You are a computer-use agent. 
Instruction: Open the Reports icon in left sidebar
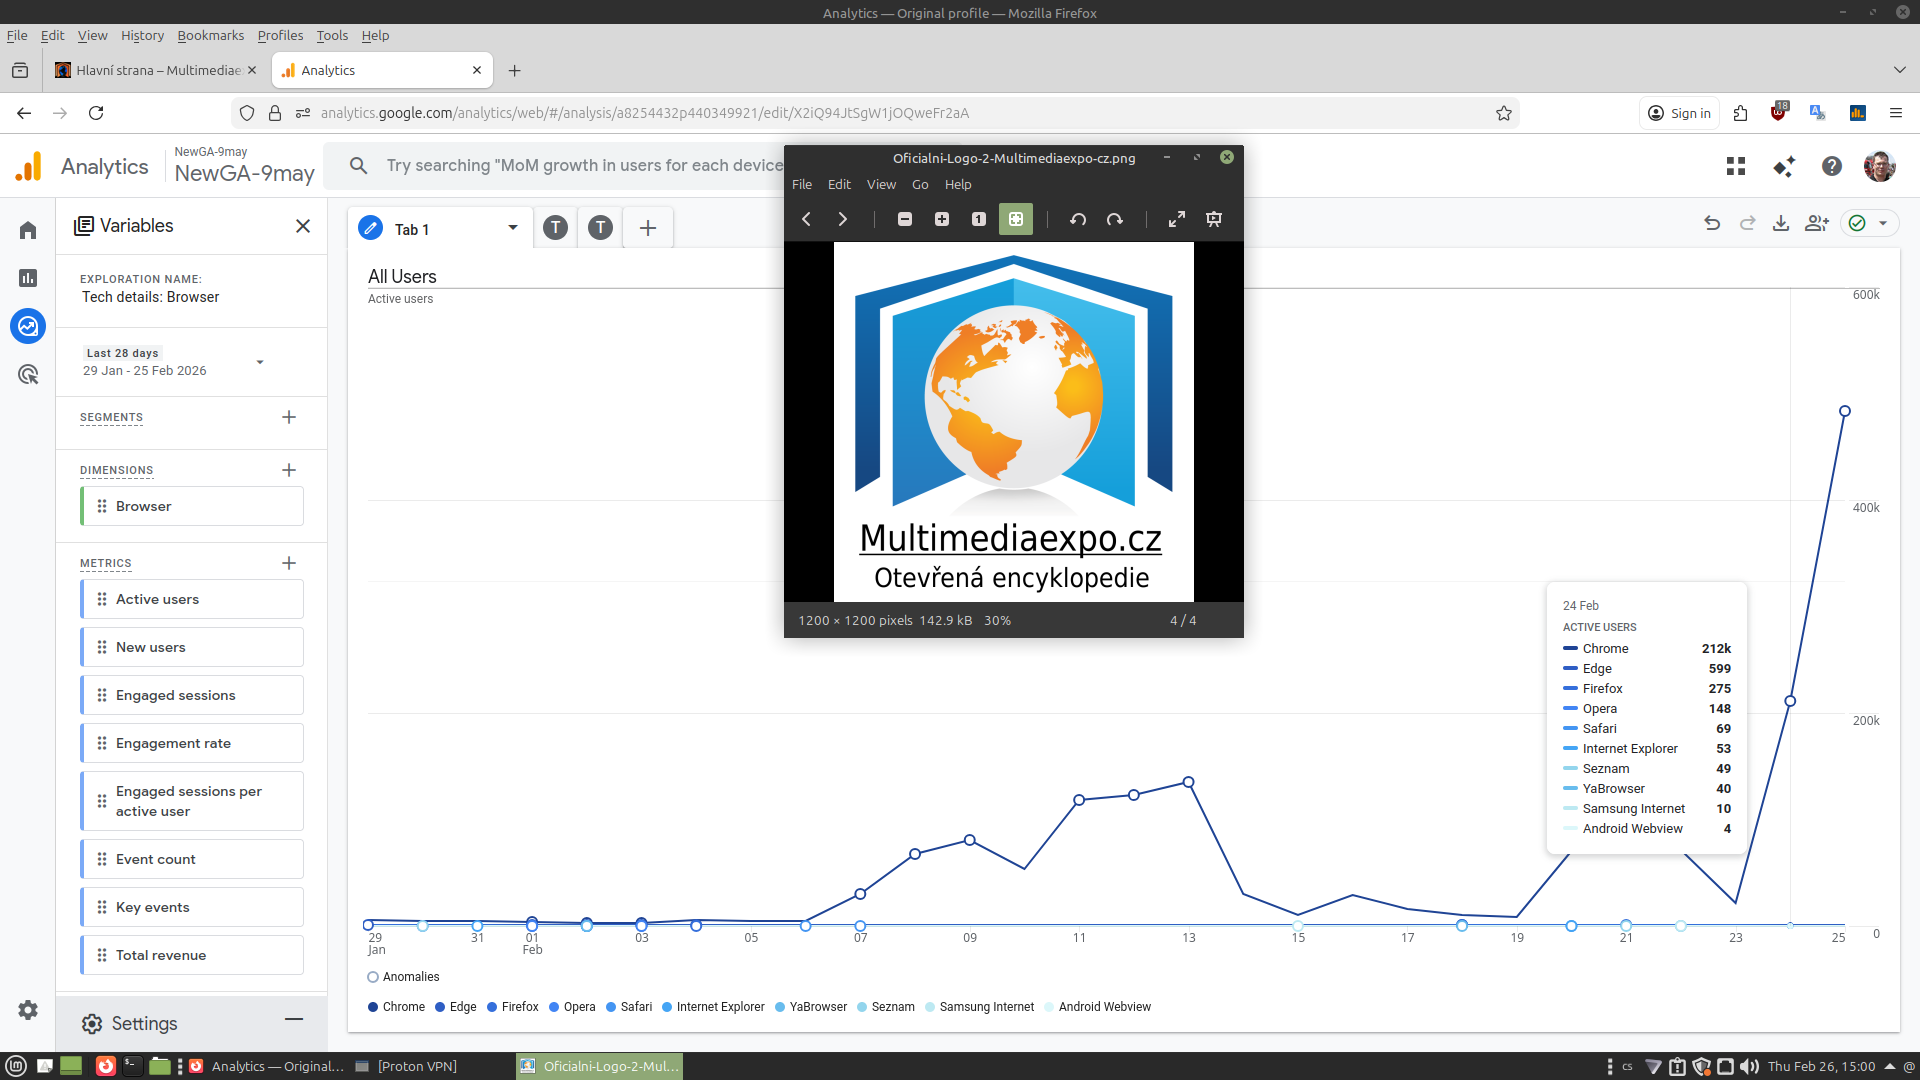tap(28, 278)
